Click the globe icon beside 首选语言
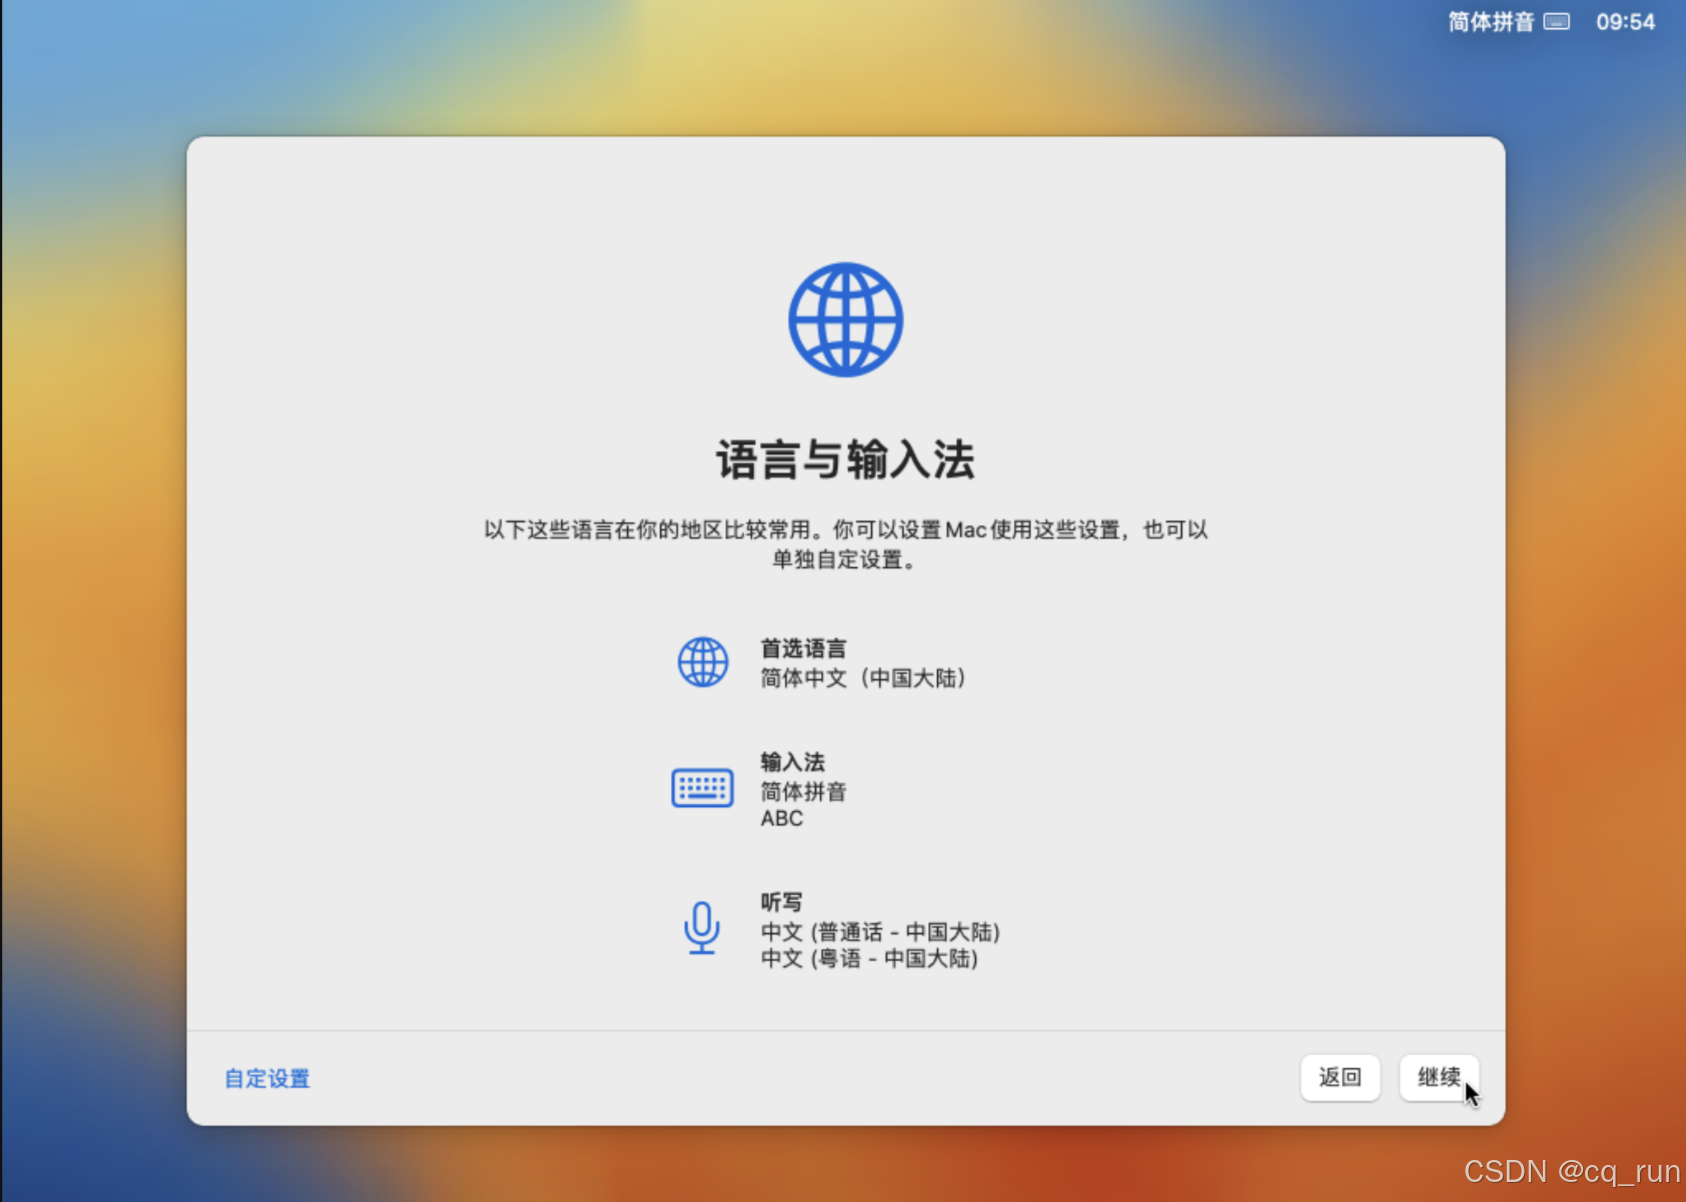The height and width of the screenshot is (1202, 1686). [x=703, y=662]
